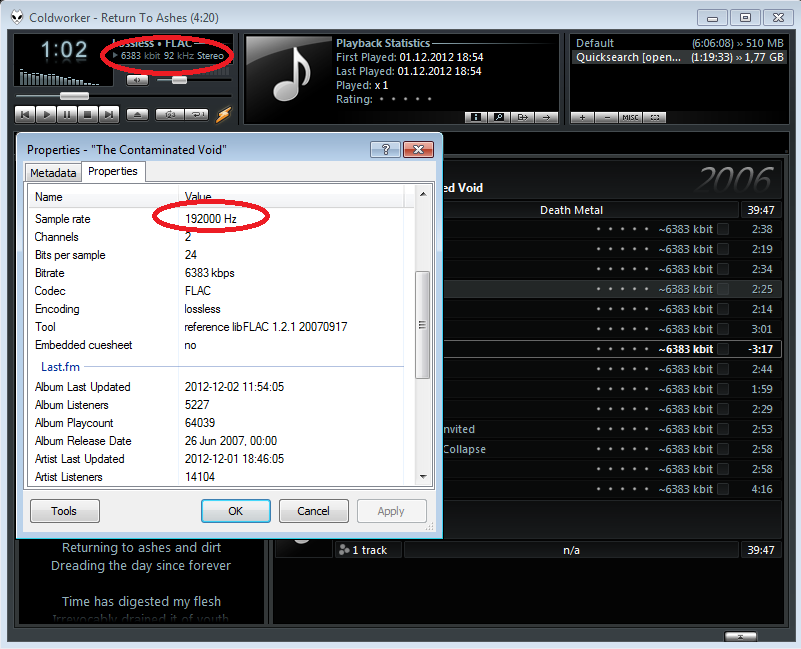Screen dimensions: 801x649
Task: Remove the playlist with the minus button
Action: coord(607,118)
